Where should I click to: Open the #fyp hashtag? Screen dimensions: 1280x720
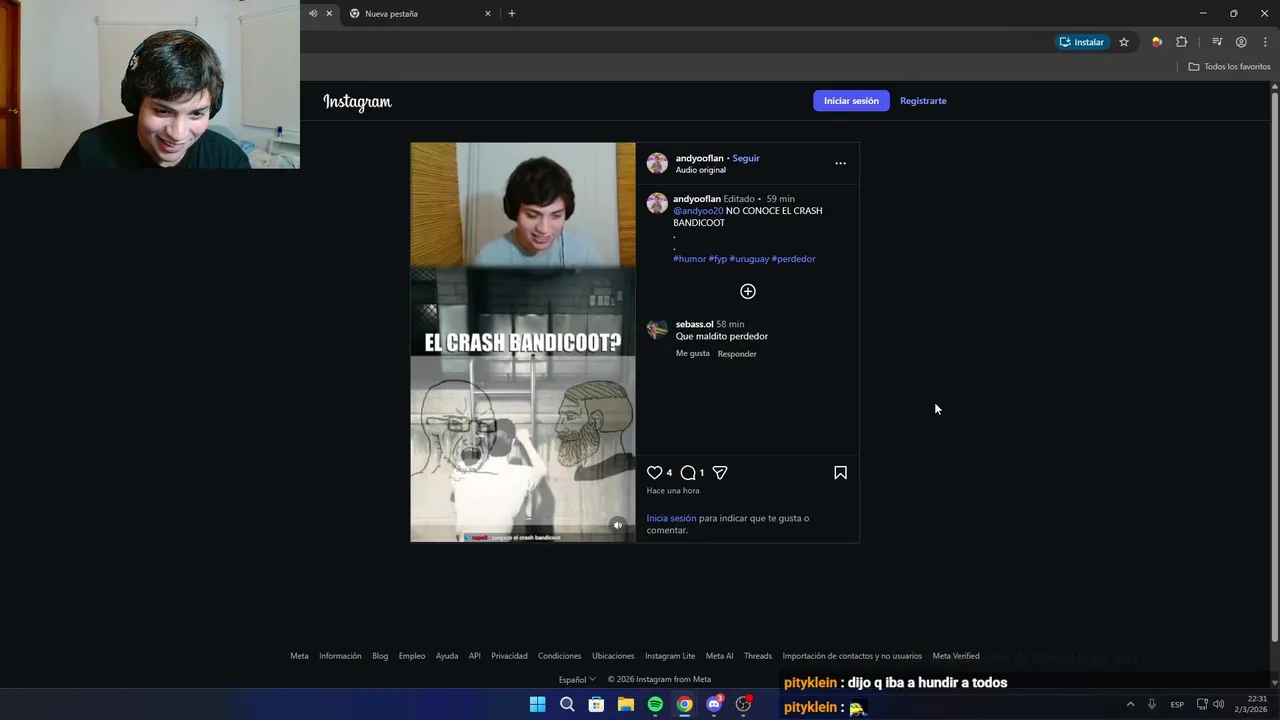coord(718,259)
